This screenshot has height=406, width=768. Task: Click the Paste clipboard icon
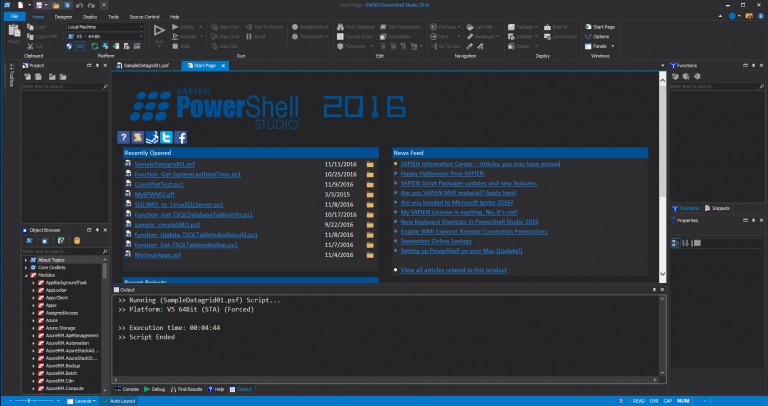point(14,31)
